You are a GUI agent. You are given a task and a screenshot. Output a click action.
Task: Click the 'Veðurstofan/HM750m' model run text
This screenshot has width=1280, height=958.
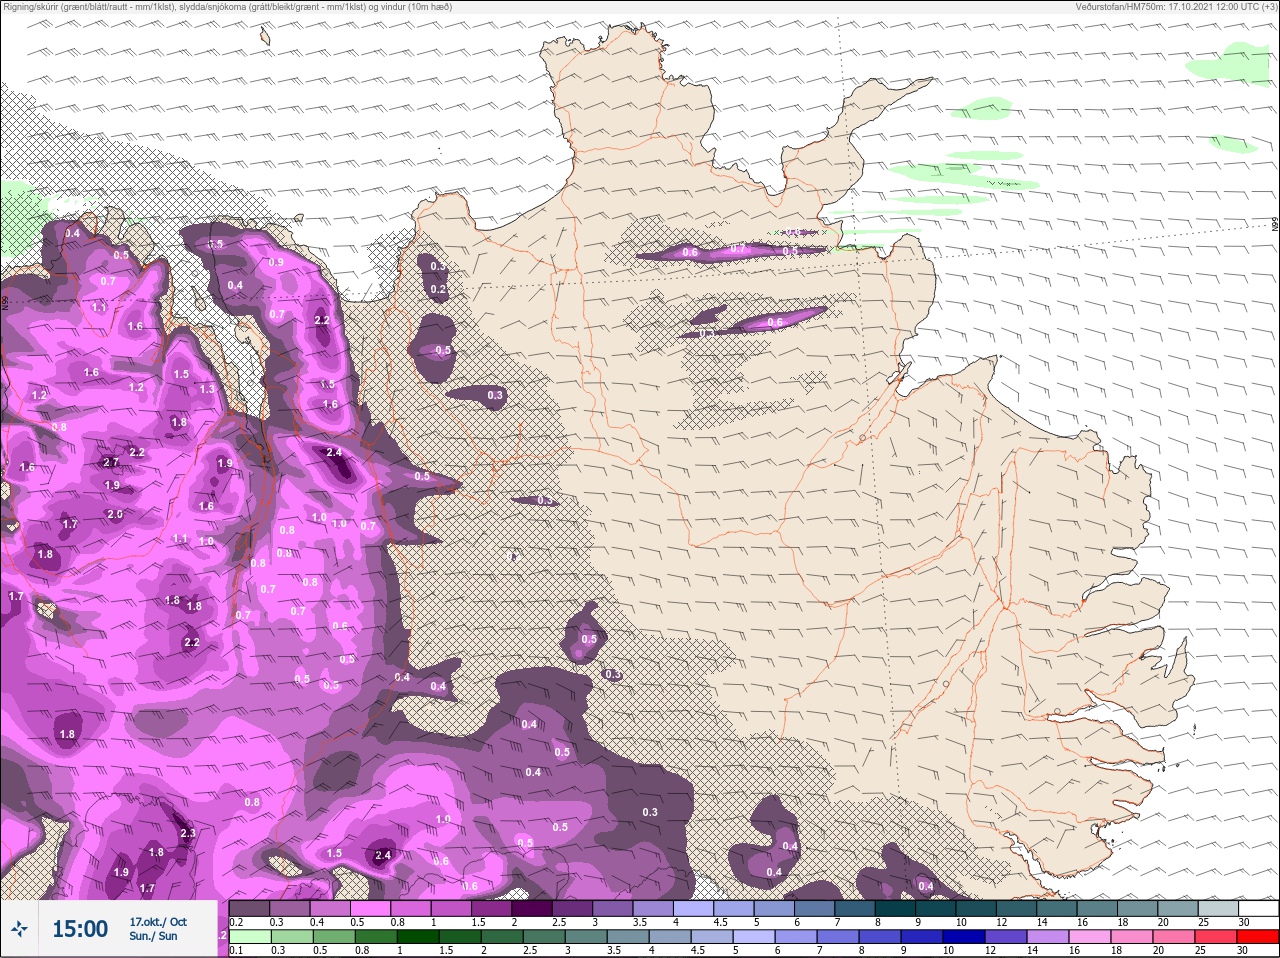[1176, 7]
